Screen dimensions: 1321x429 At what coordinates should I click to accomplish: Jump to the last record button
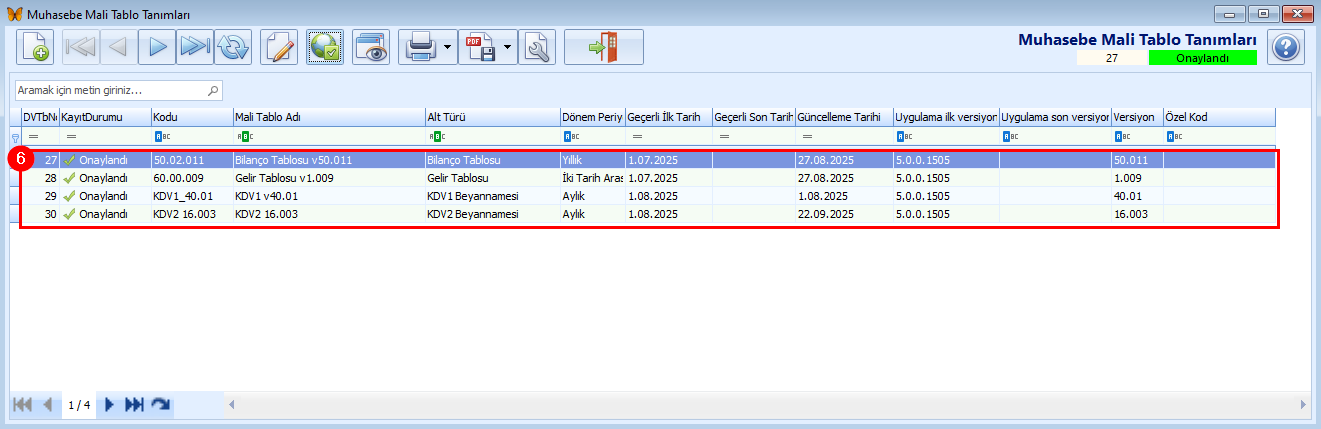(195, 47)
